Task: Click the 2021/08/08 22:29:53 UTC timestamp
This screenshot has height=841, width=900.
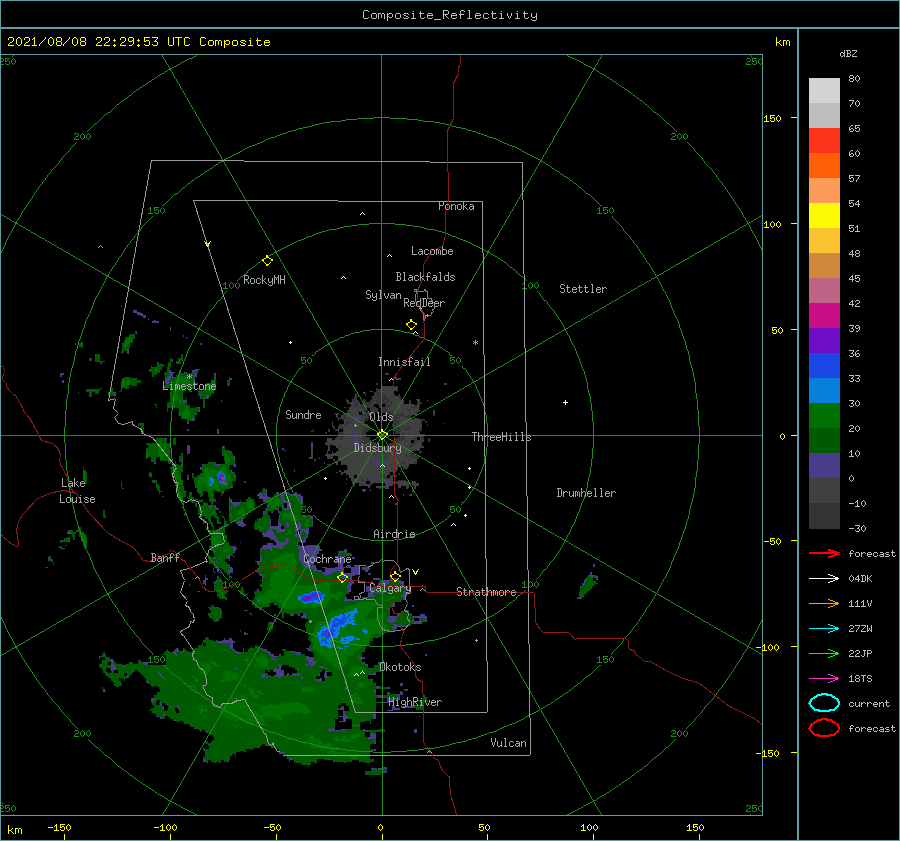Action: [139, 42]
